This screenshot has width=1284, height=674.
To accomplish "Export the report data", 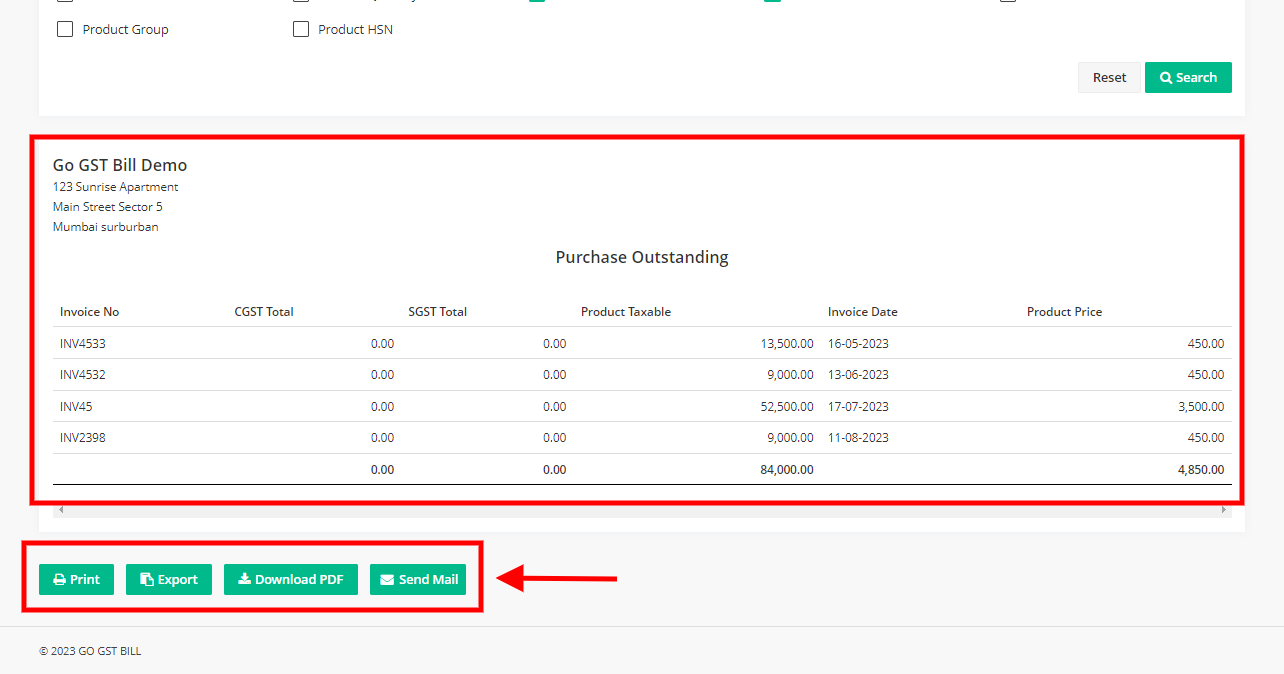I will [x=169, y=579].
